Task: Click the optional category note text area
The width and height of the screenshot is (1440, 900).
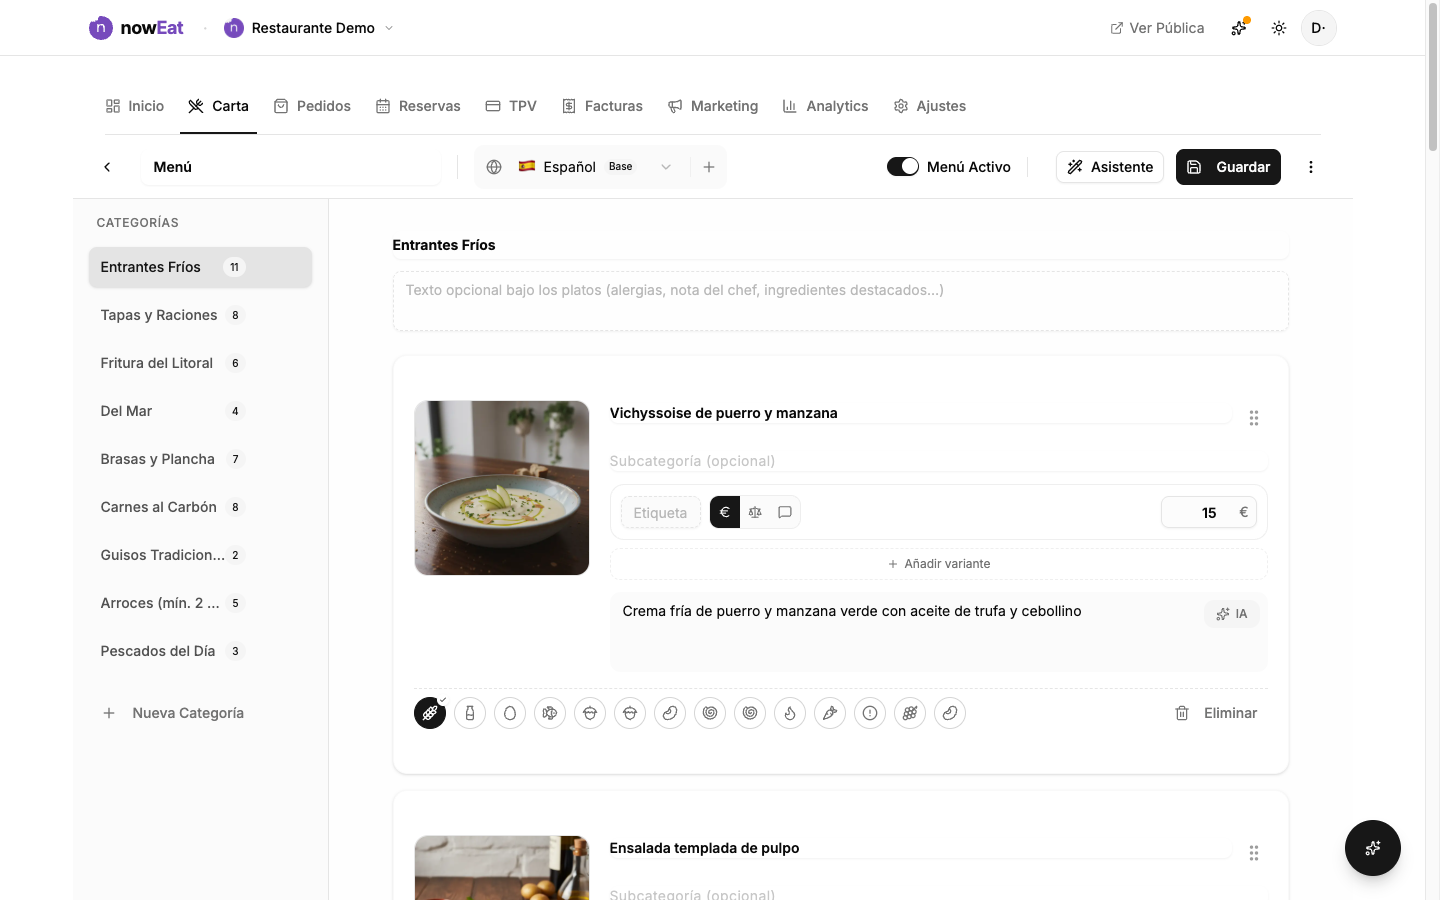Action: (x=840, y=301)
